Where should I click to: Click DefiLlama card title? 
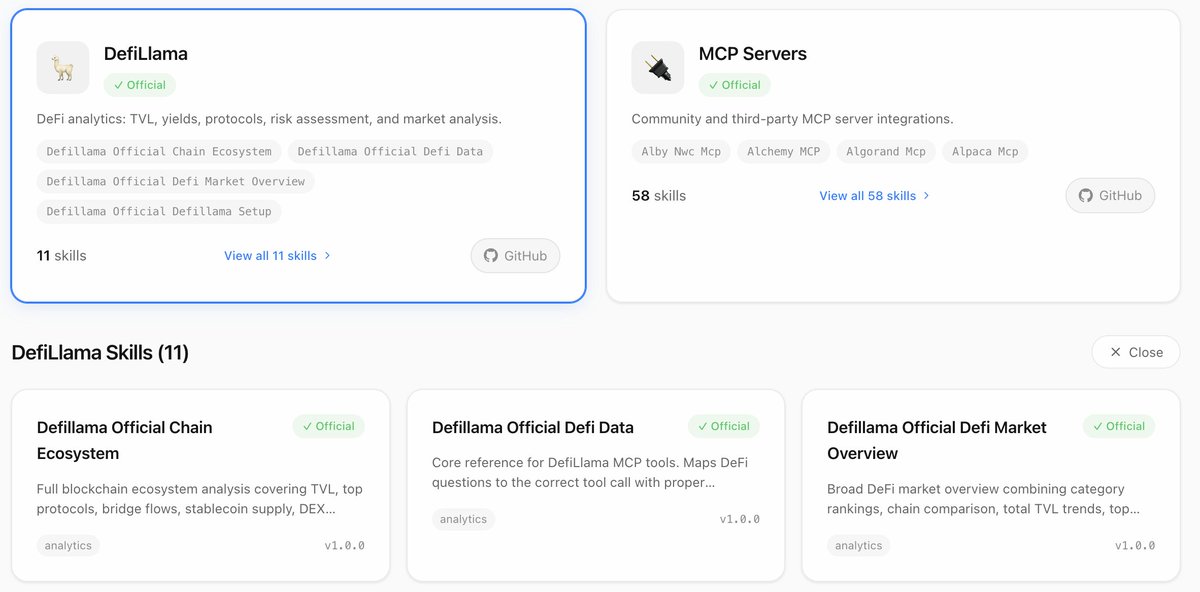point(146,54)
